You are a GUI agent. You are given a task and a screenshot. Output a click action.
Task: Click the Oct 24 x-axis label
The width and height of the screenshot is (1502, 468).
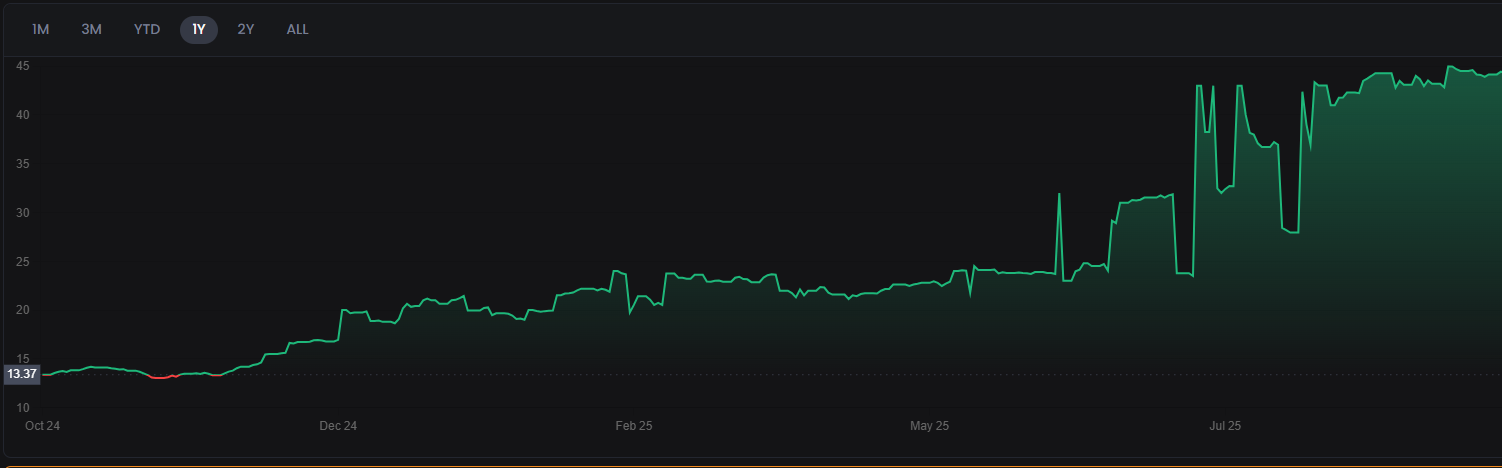pos(43,426)
